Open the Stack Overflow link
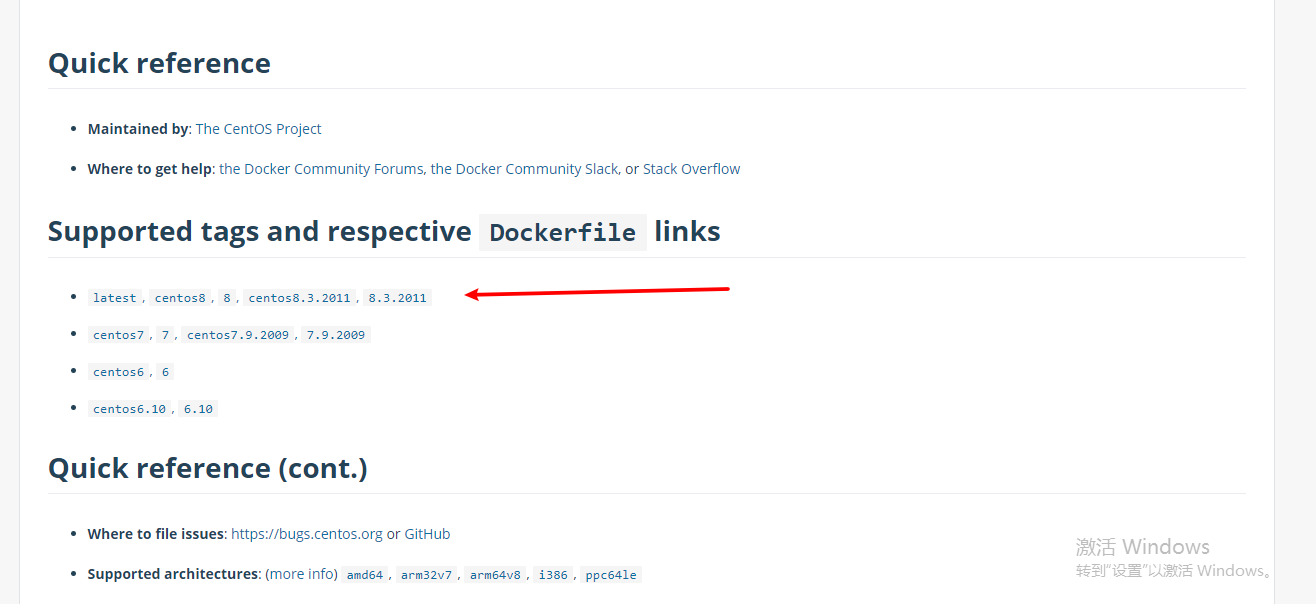Screen dimensions: 1316x604 [691, 169]
